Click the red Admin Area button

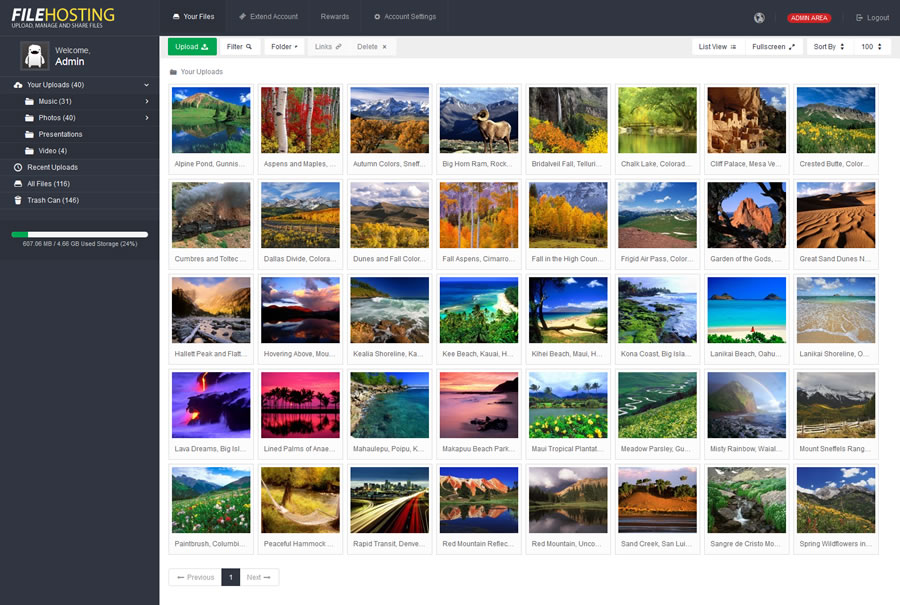click(808, 18)
